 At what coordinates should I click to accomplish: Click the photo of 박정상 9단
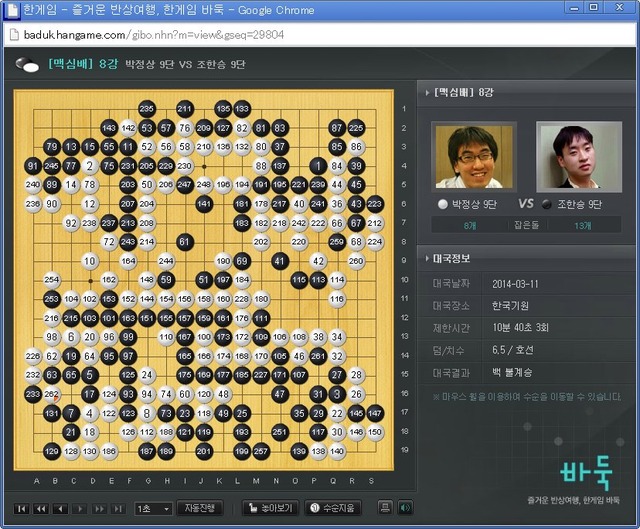pyautogui.click(x=474, y=157)
